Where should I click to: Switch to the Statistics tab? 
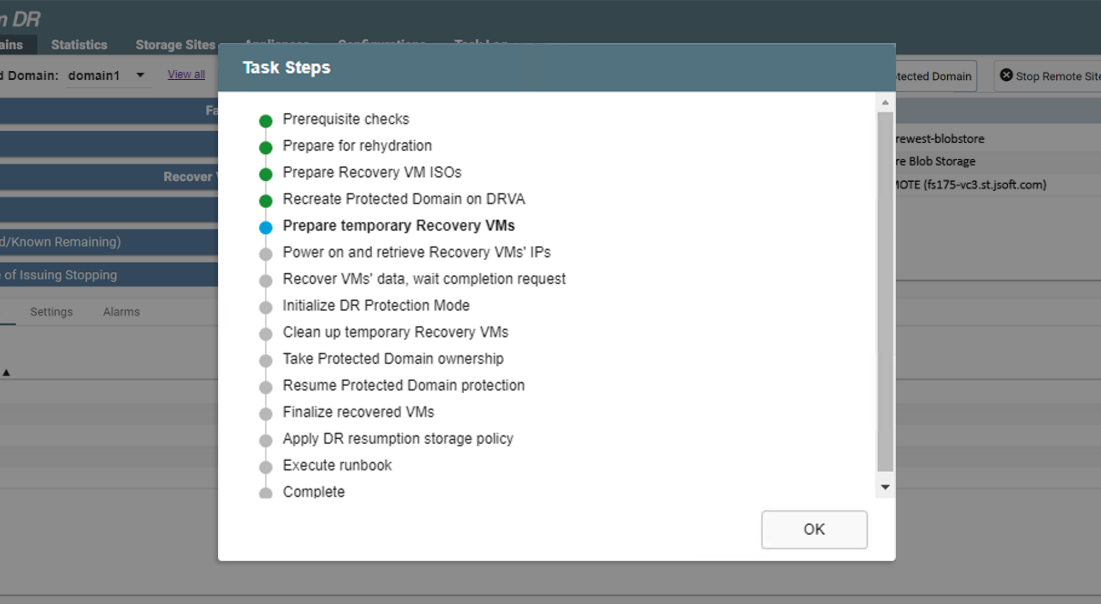(79, 45)
